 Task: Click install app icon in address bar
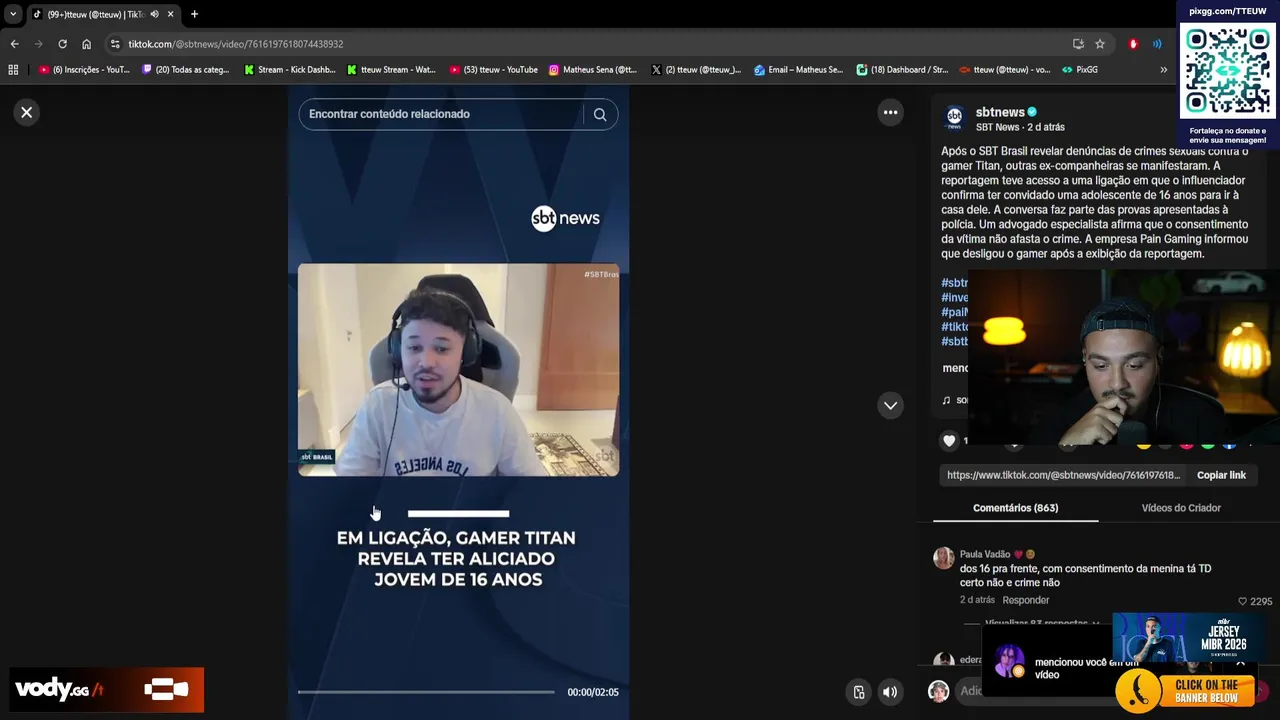[1078, 44]
